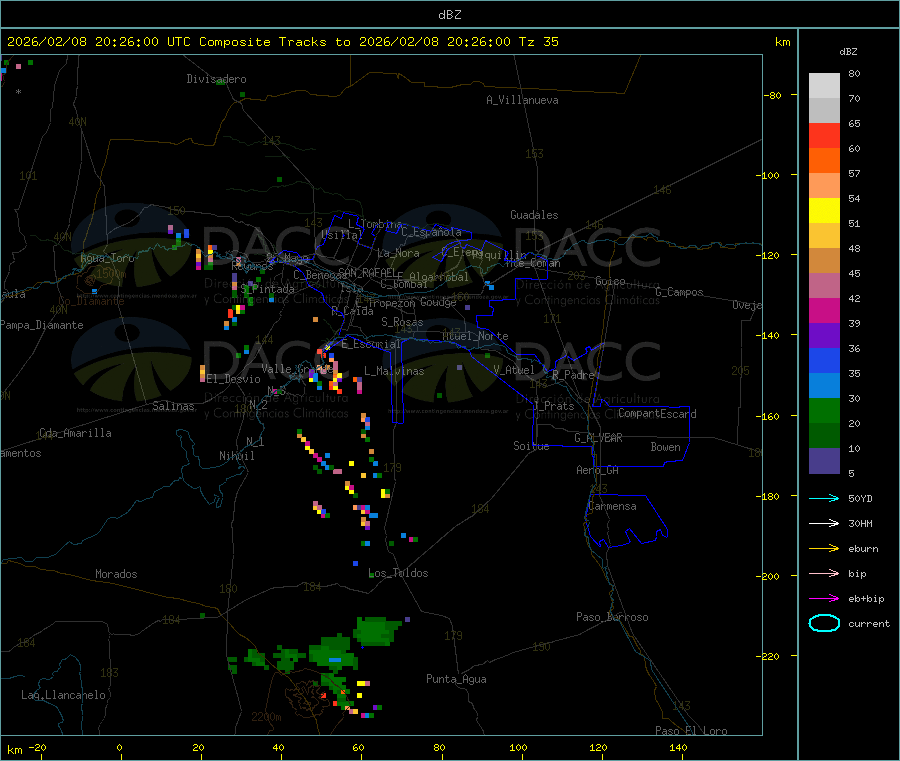Viewport: 900px width, 761px height.
Task: Click the J_Prats map label
Action: (x=553, y=406)
